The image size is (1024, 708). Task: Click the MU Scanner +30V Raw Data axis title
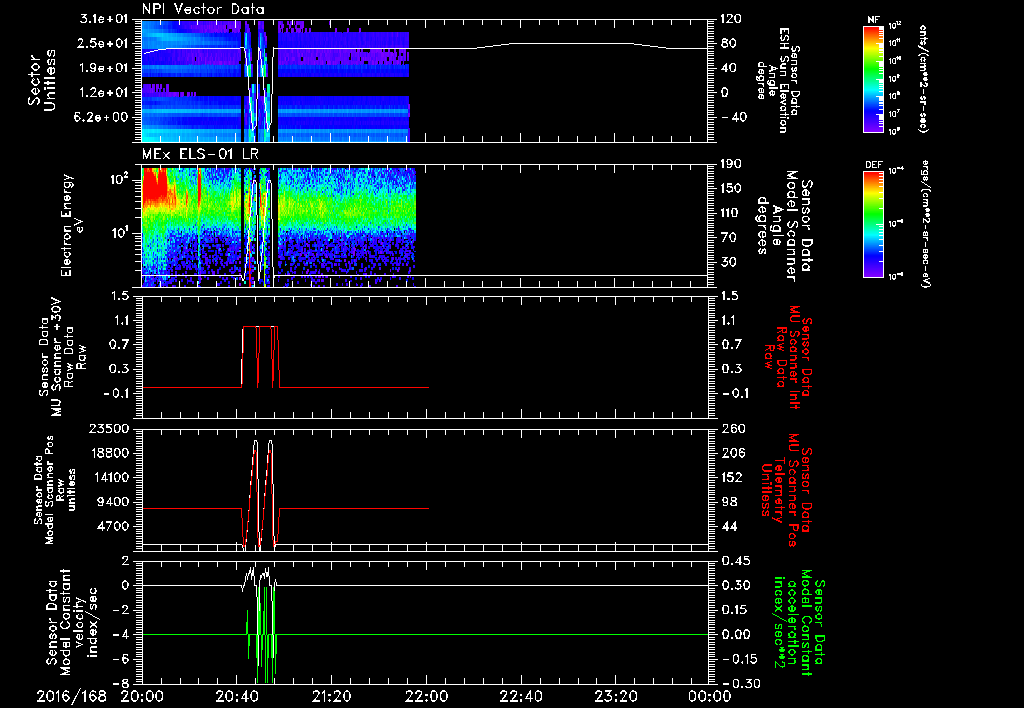63,357
